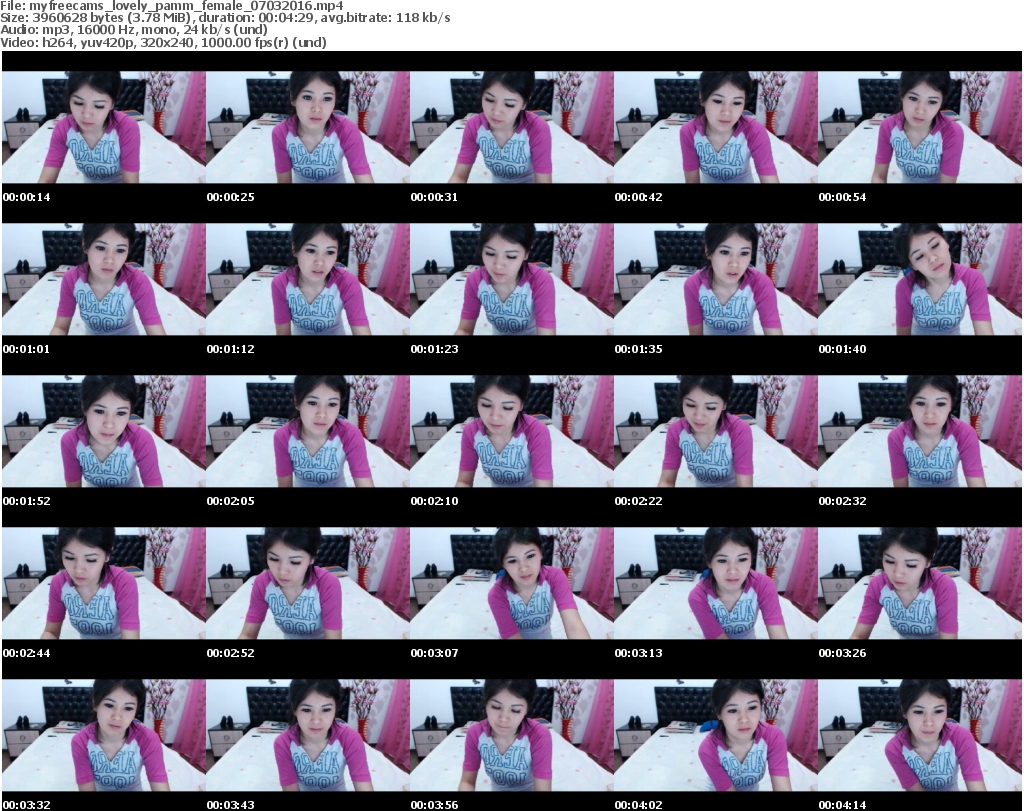Viewport: 1024px width, 811px height.
Task: Click the last thumbnail at 00:04:14
Action: click(919, 735)
